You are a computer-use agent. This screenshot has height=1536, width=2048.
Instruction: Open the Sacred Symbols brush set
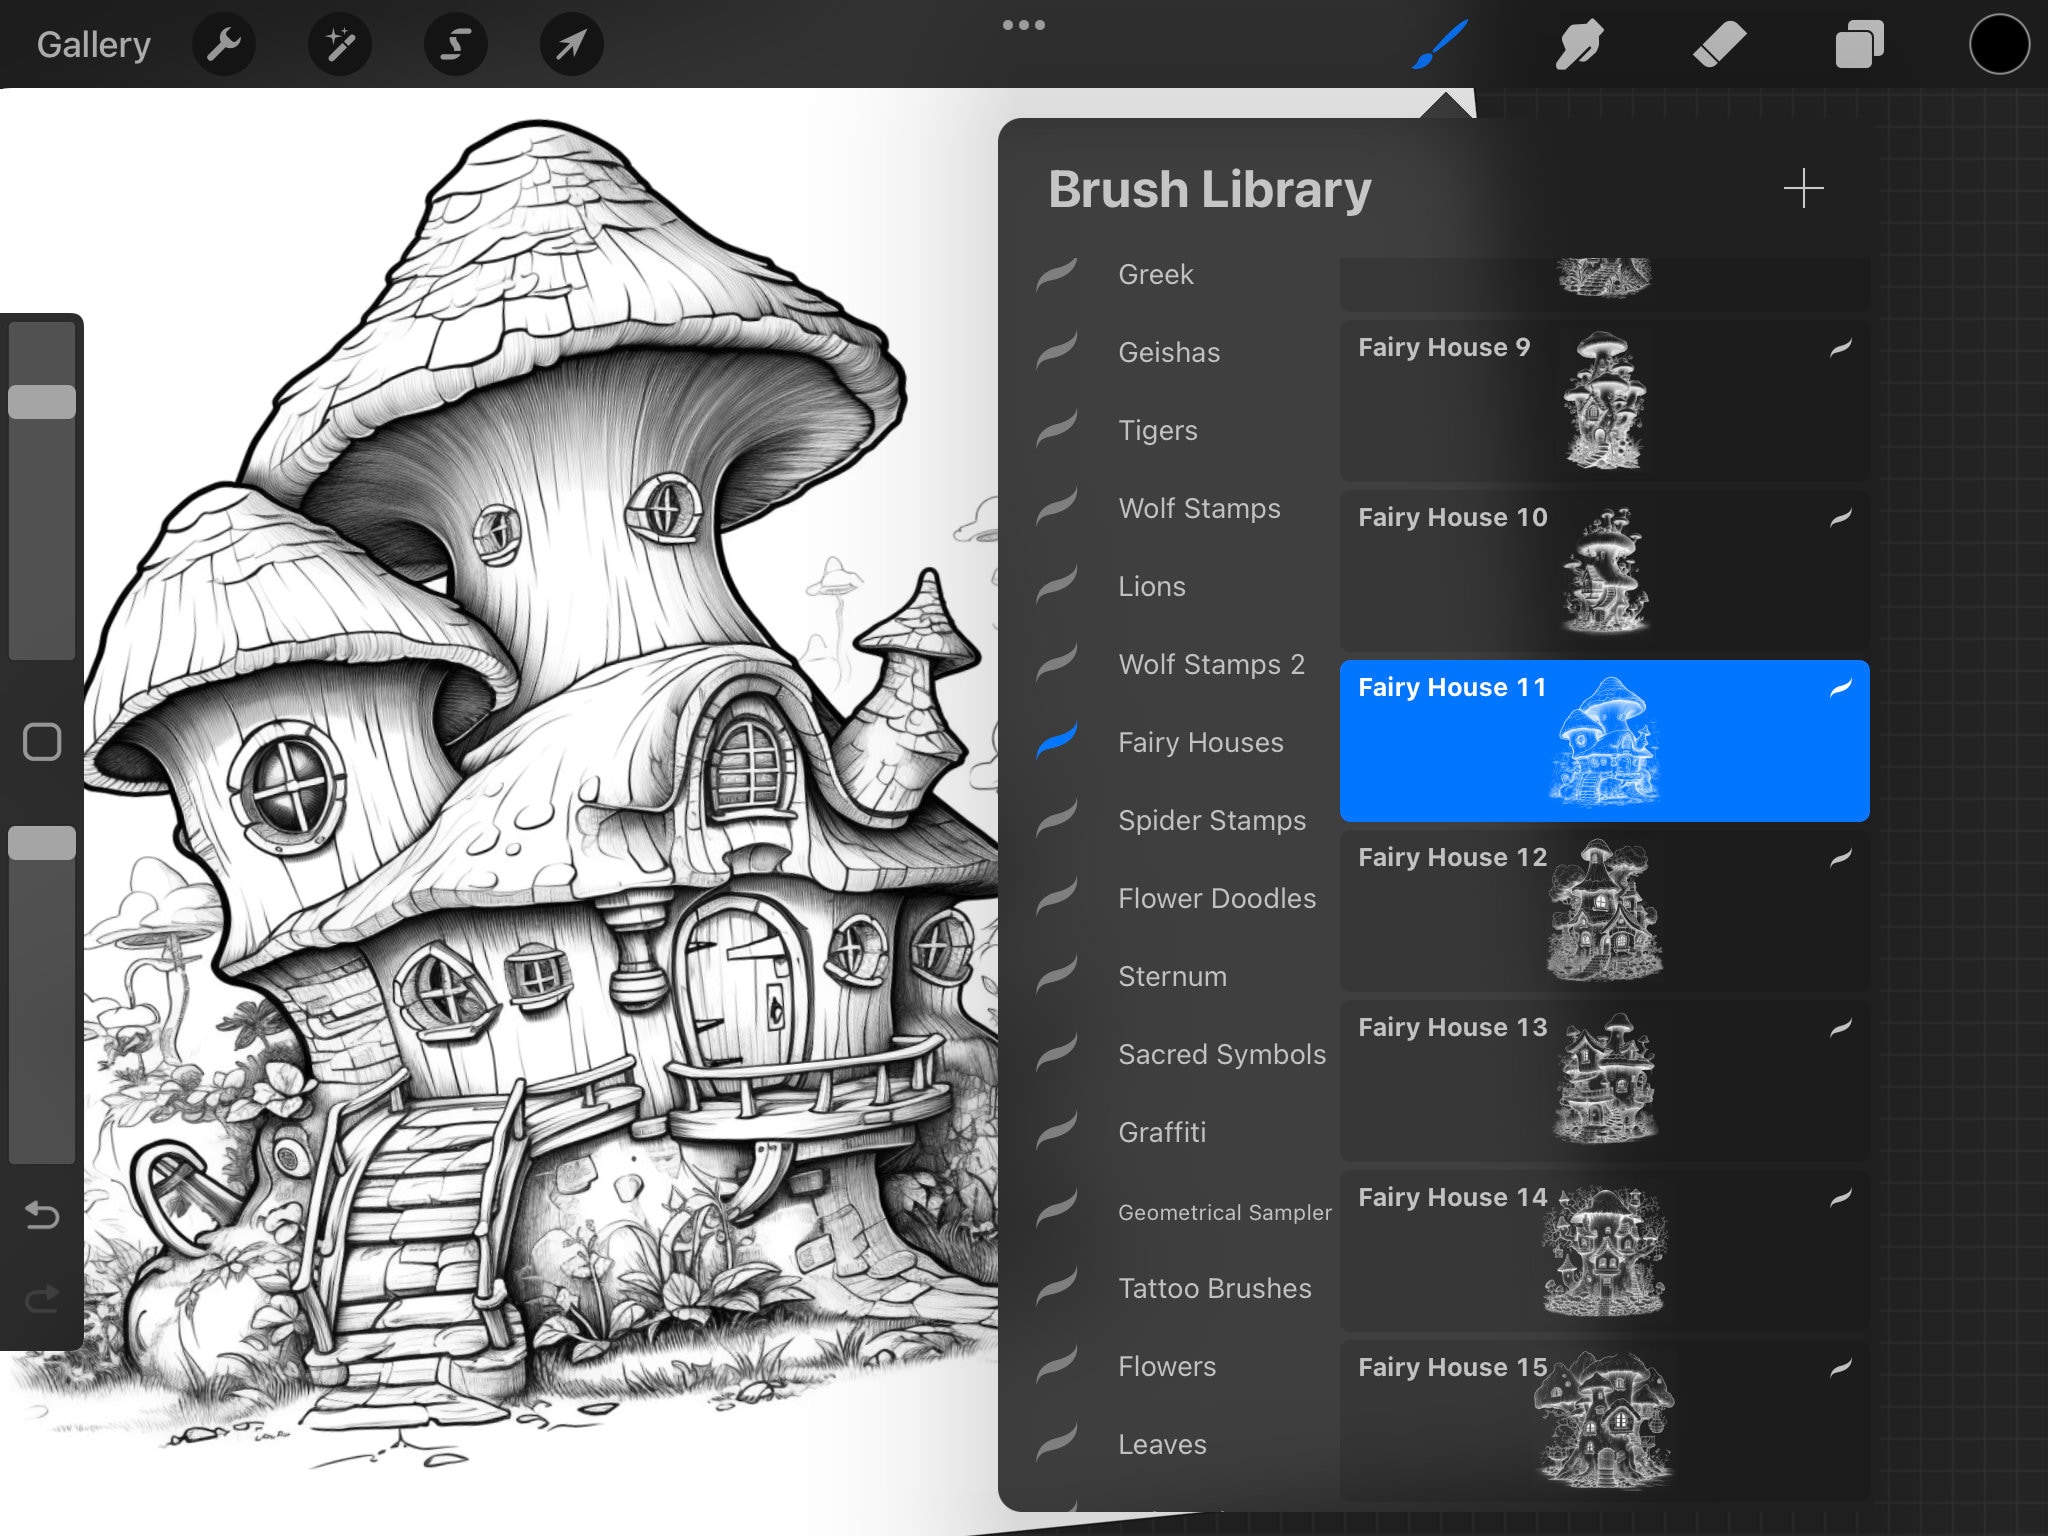tap(1222, 1054)
